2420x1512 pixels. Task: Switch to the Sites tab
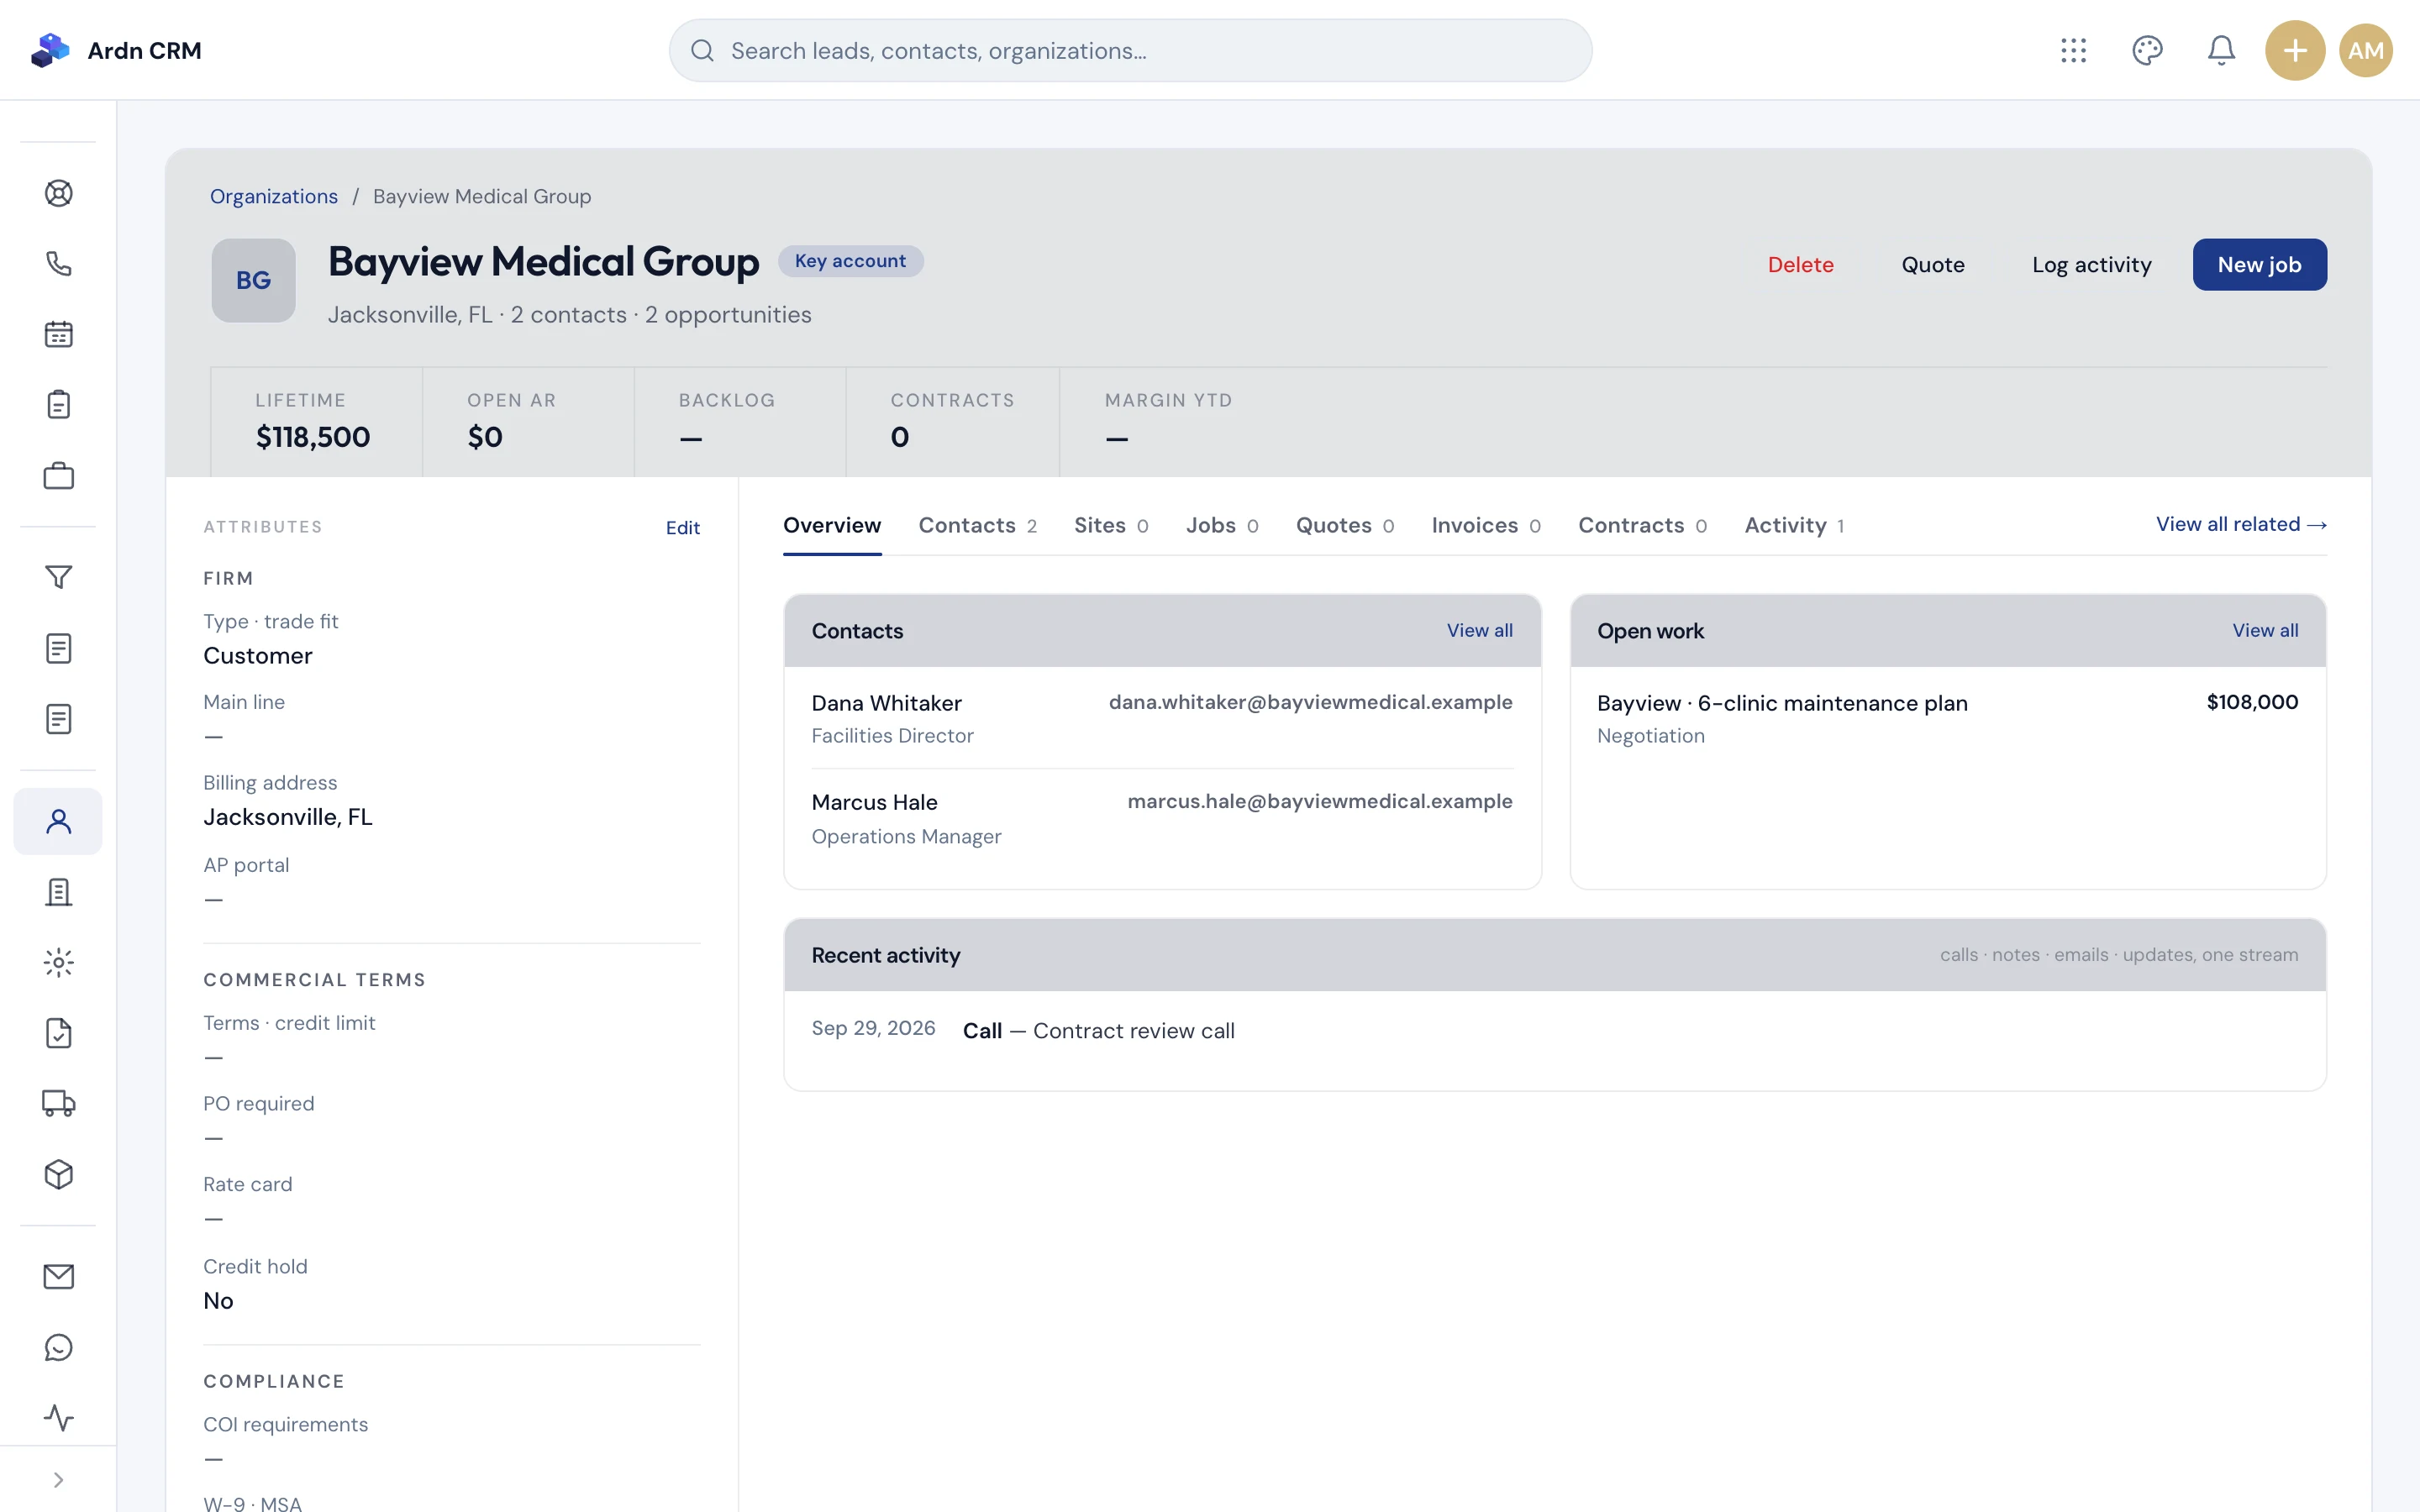[1111, 525]
